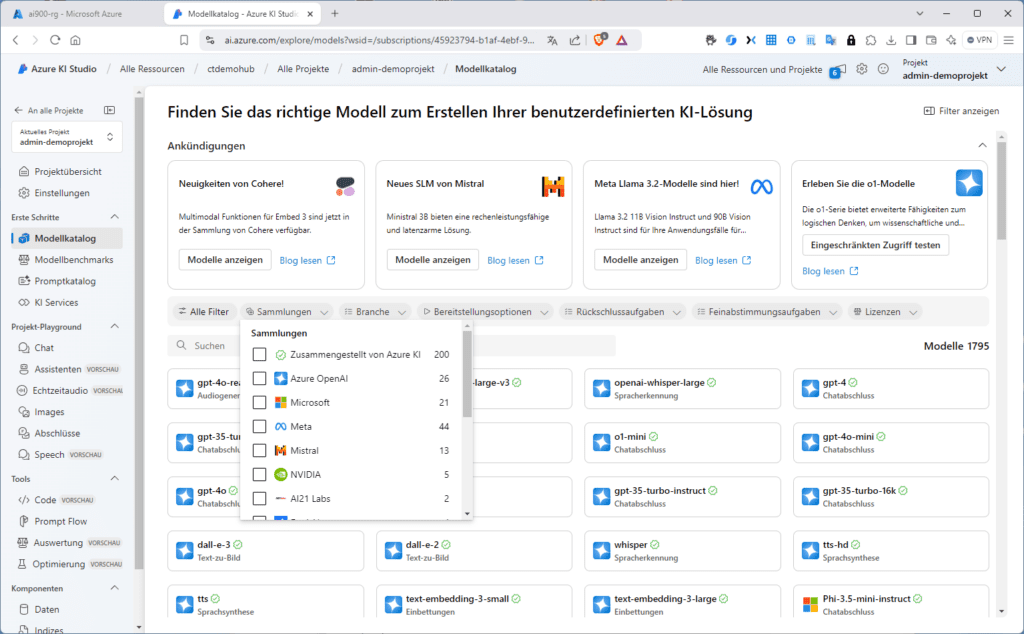Image resolution: width=1024 pixels, height=634 pixels.
Task: Check Meta collection checkbox
Action: click(259, 427)
